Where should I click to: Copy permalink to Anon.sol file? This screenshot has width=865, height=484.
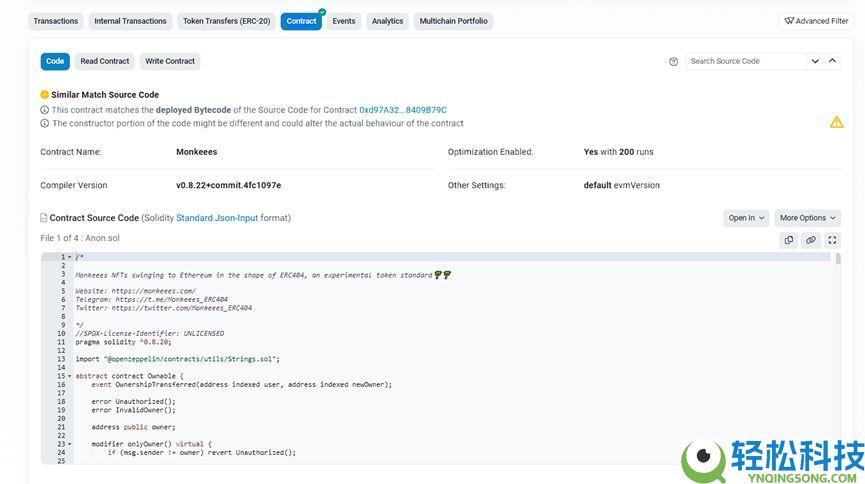pos(810,240)
